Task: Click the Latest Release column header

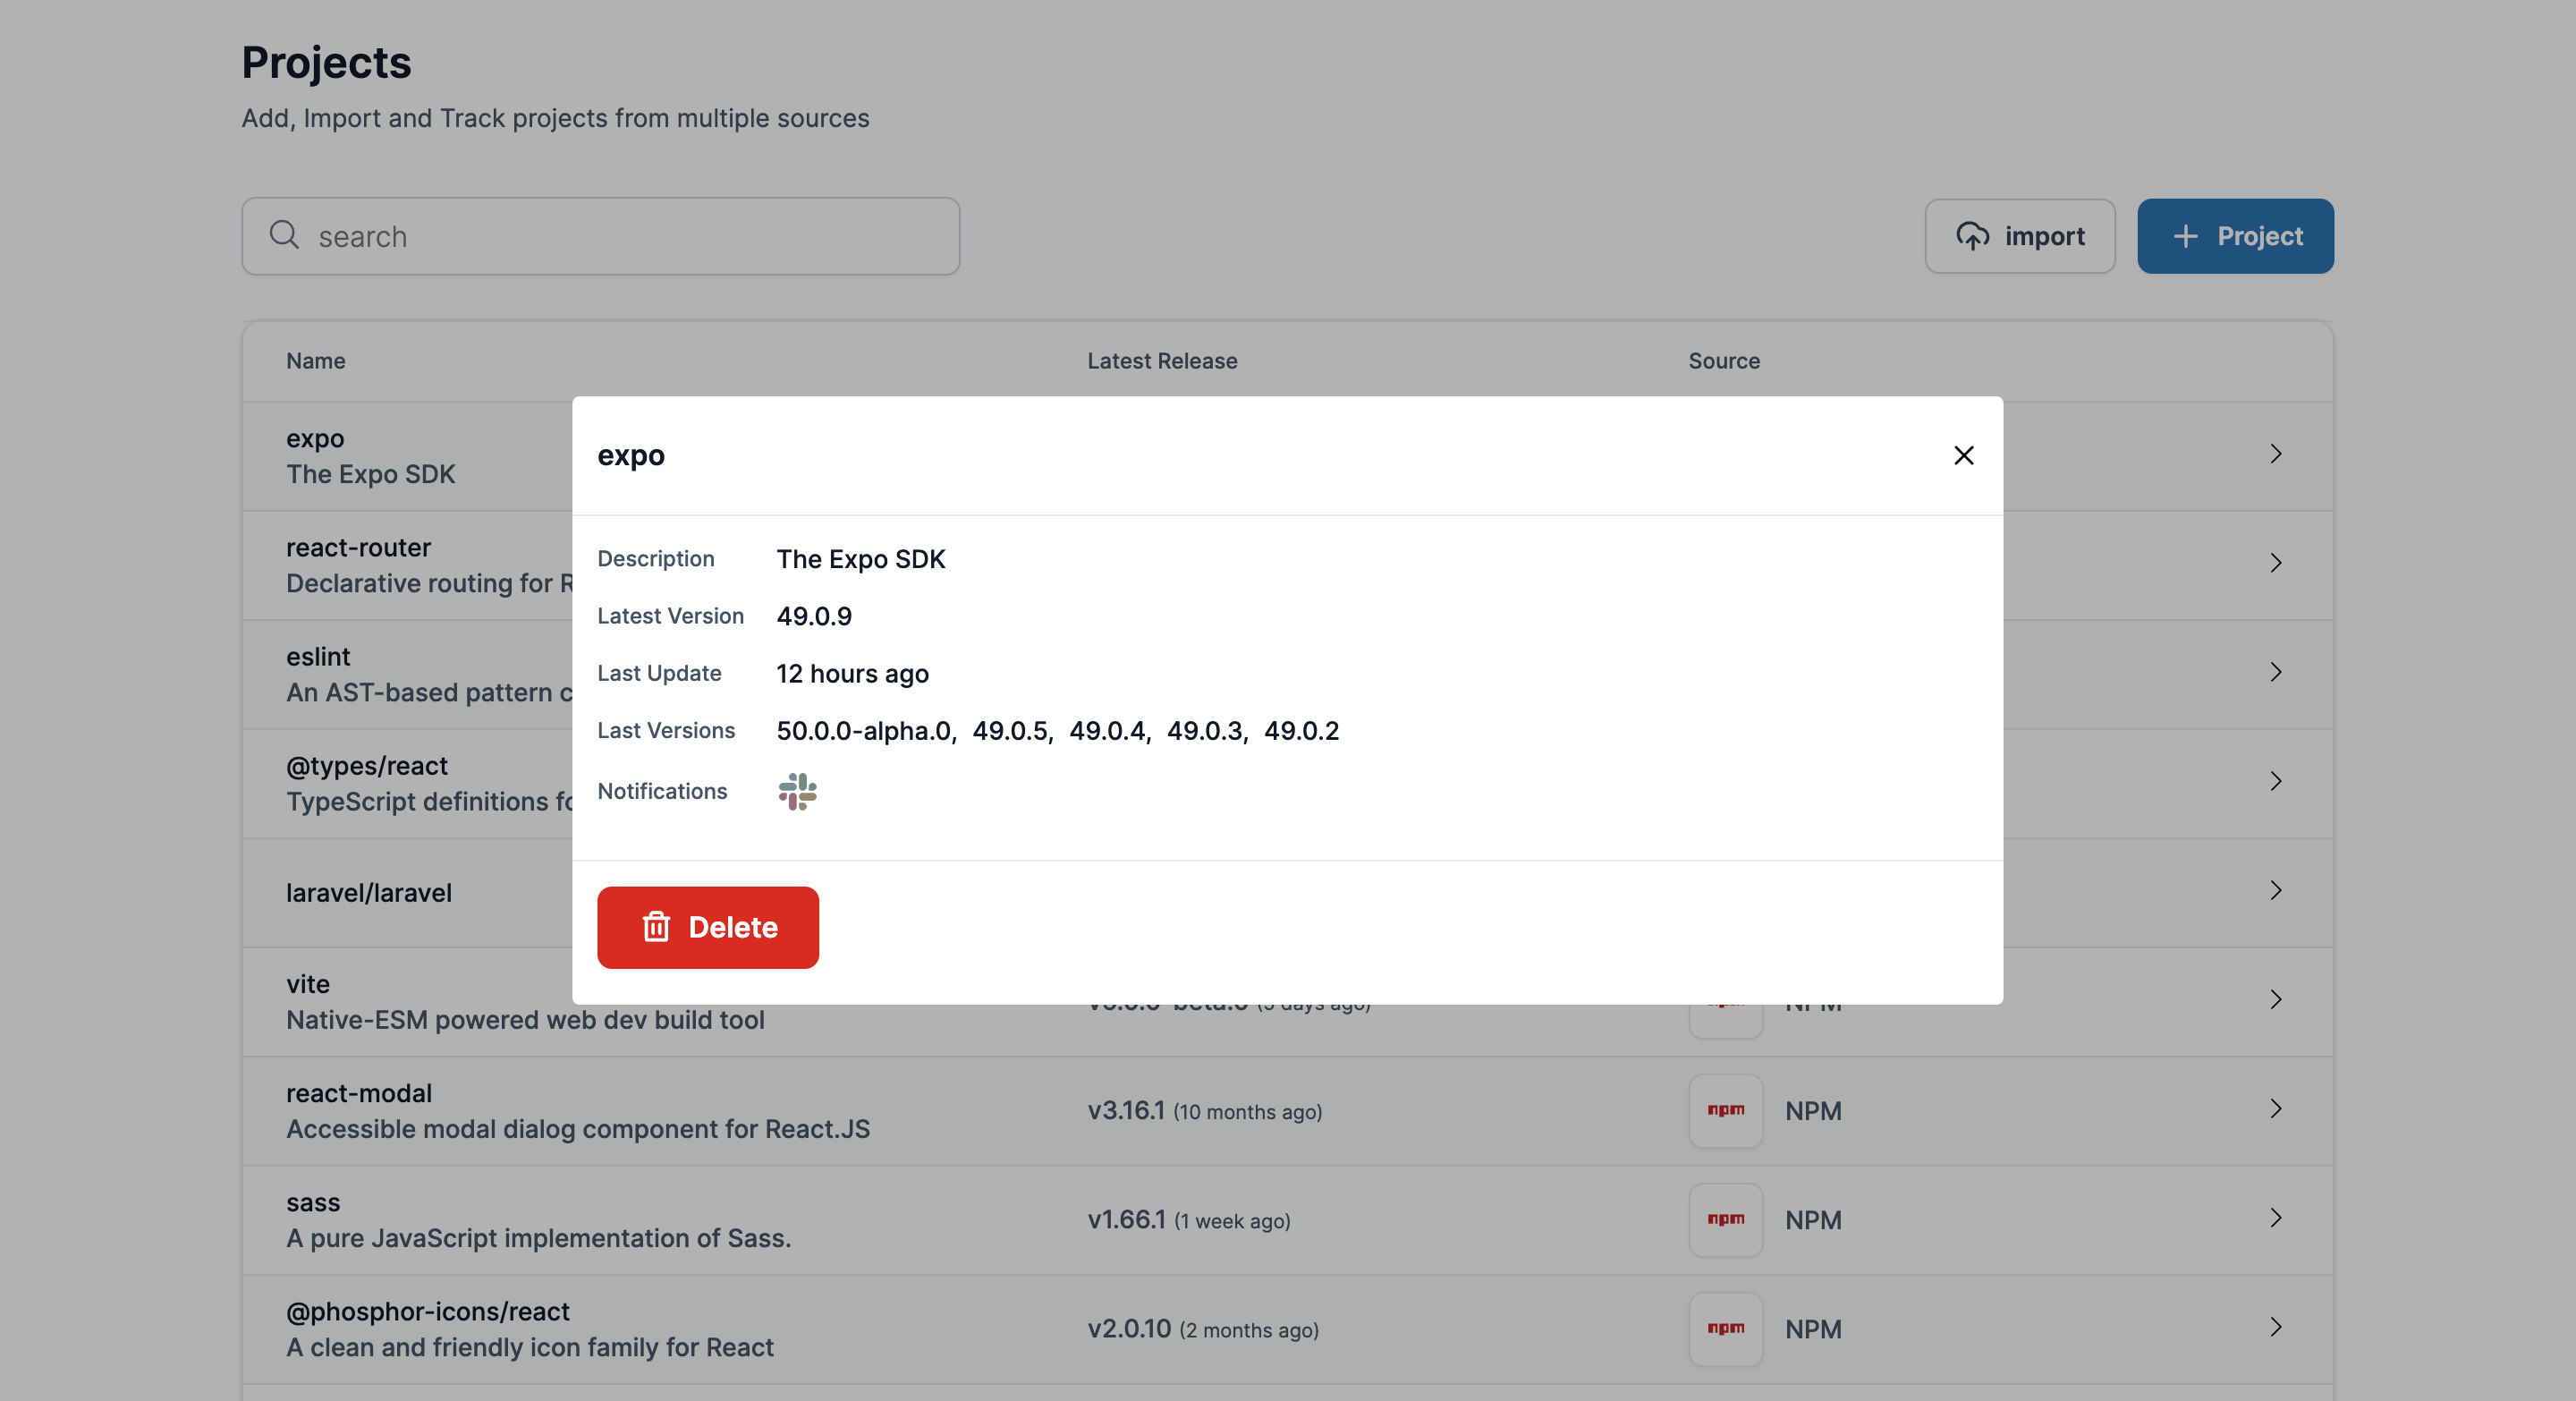Action: 1162,361
